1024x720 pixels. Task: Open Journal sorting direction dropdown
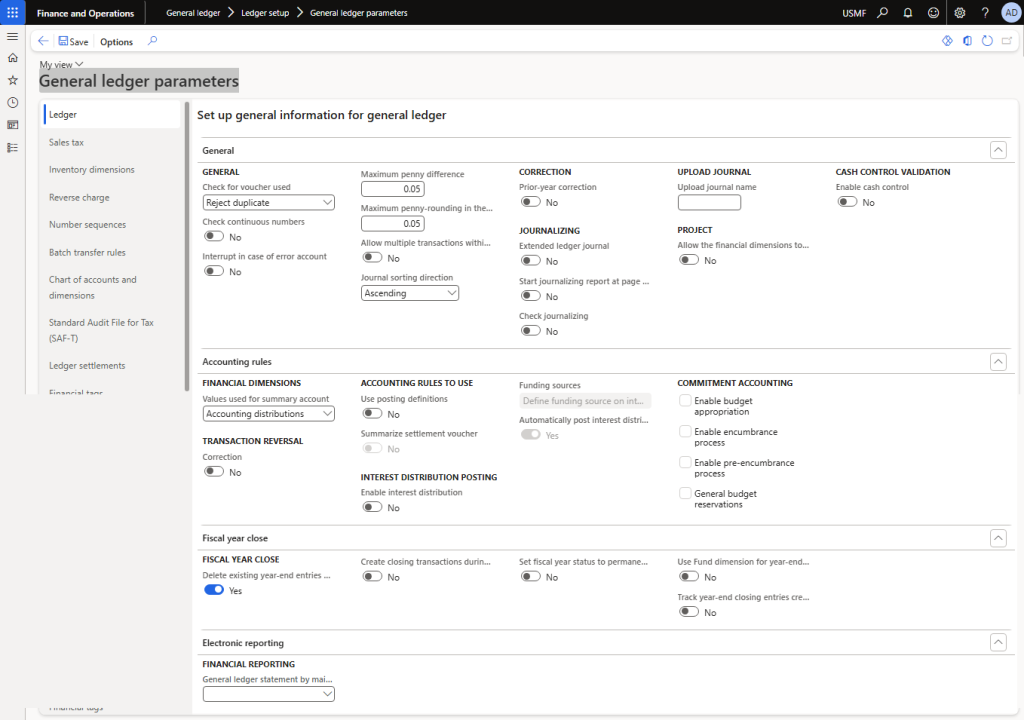[410, 293]
